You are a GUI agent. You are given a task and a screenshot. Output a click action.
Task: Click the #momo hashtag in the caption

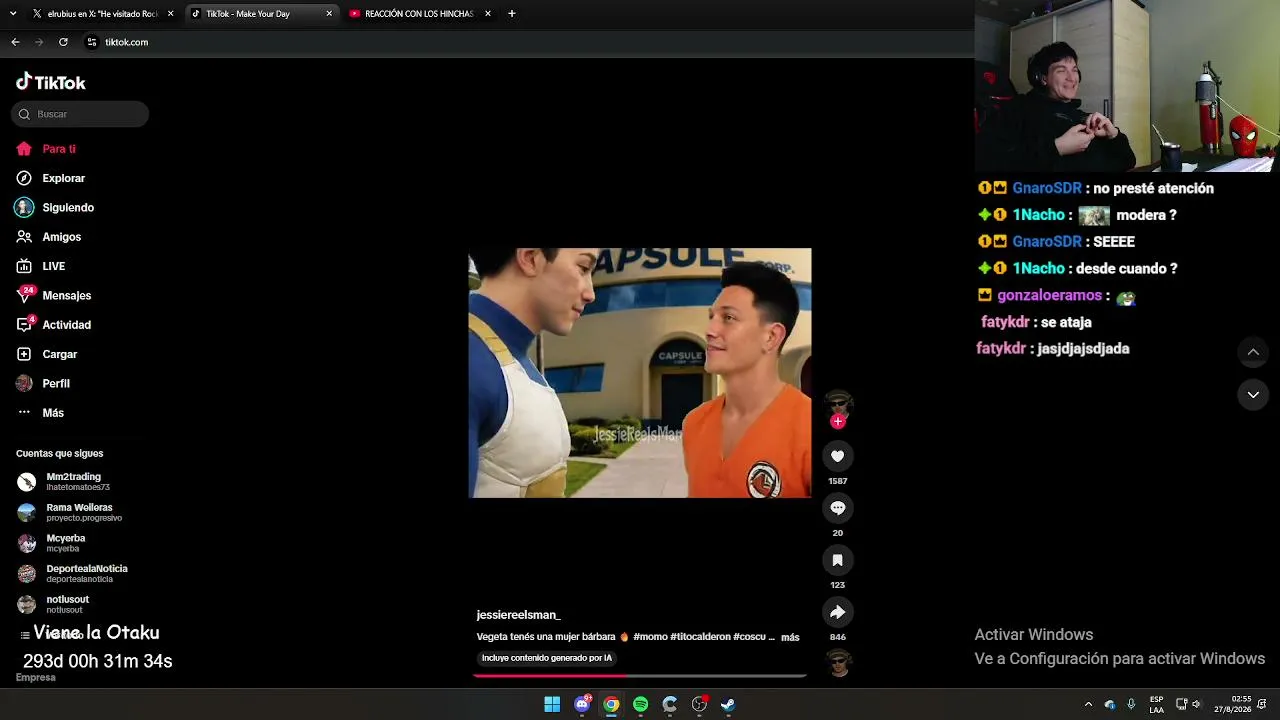tap(650, 637)
